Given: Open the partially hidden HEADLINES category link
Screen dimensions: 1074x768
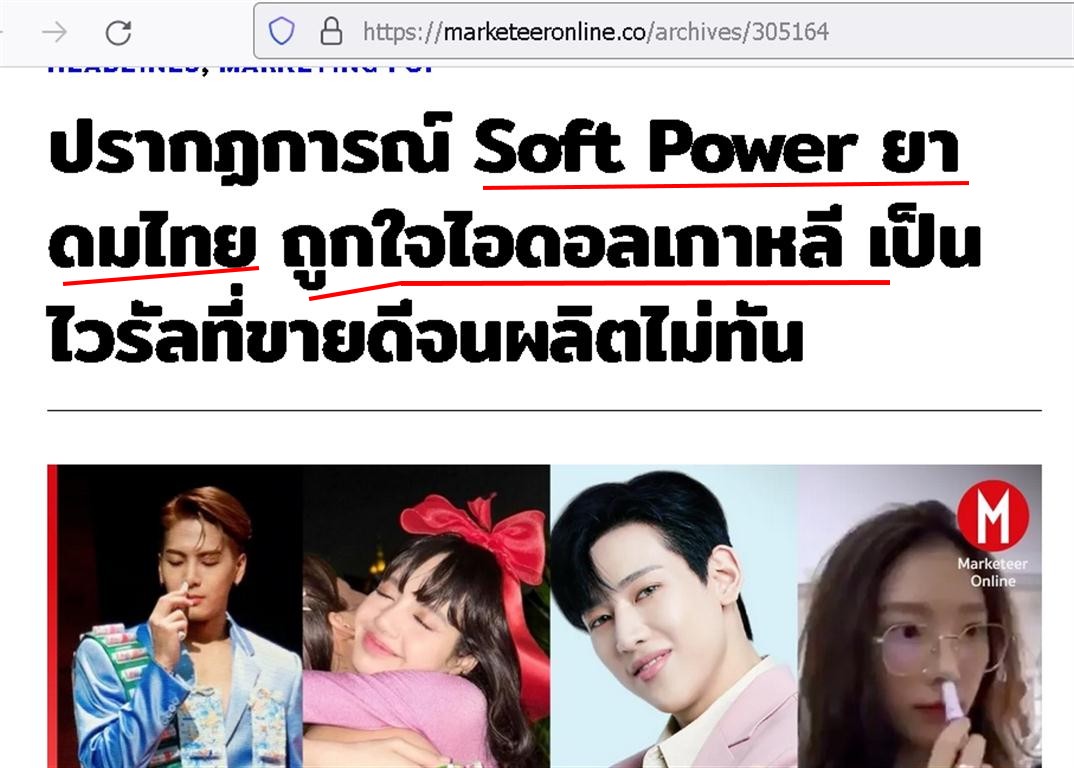Looking at the screenshot, I should coord(124,69).
